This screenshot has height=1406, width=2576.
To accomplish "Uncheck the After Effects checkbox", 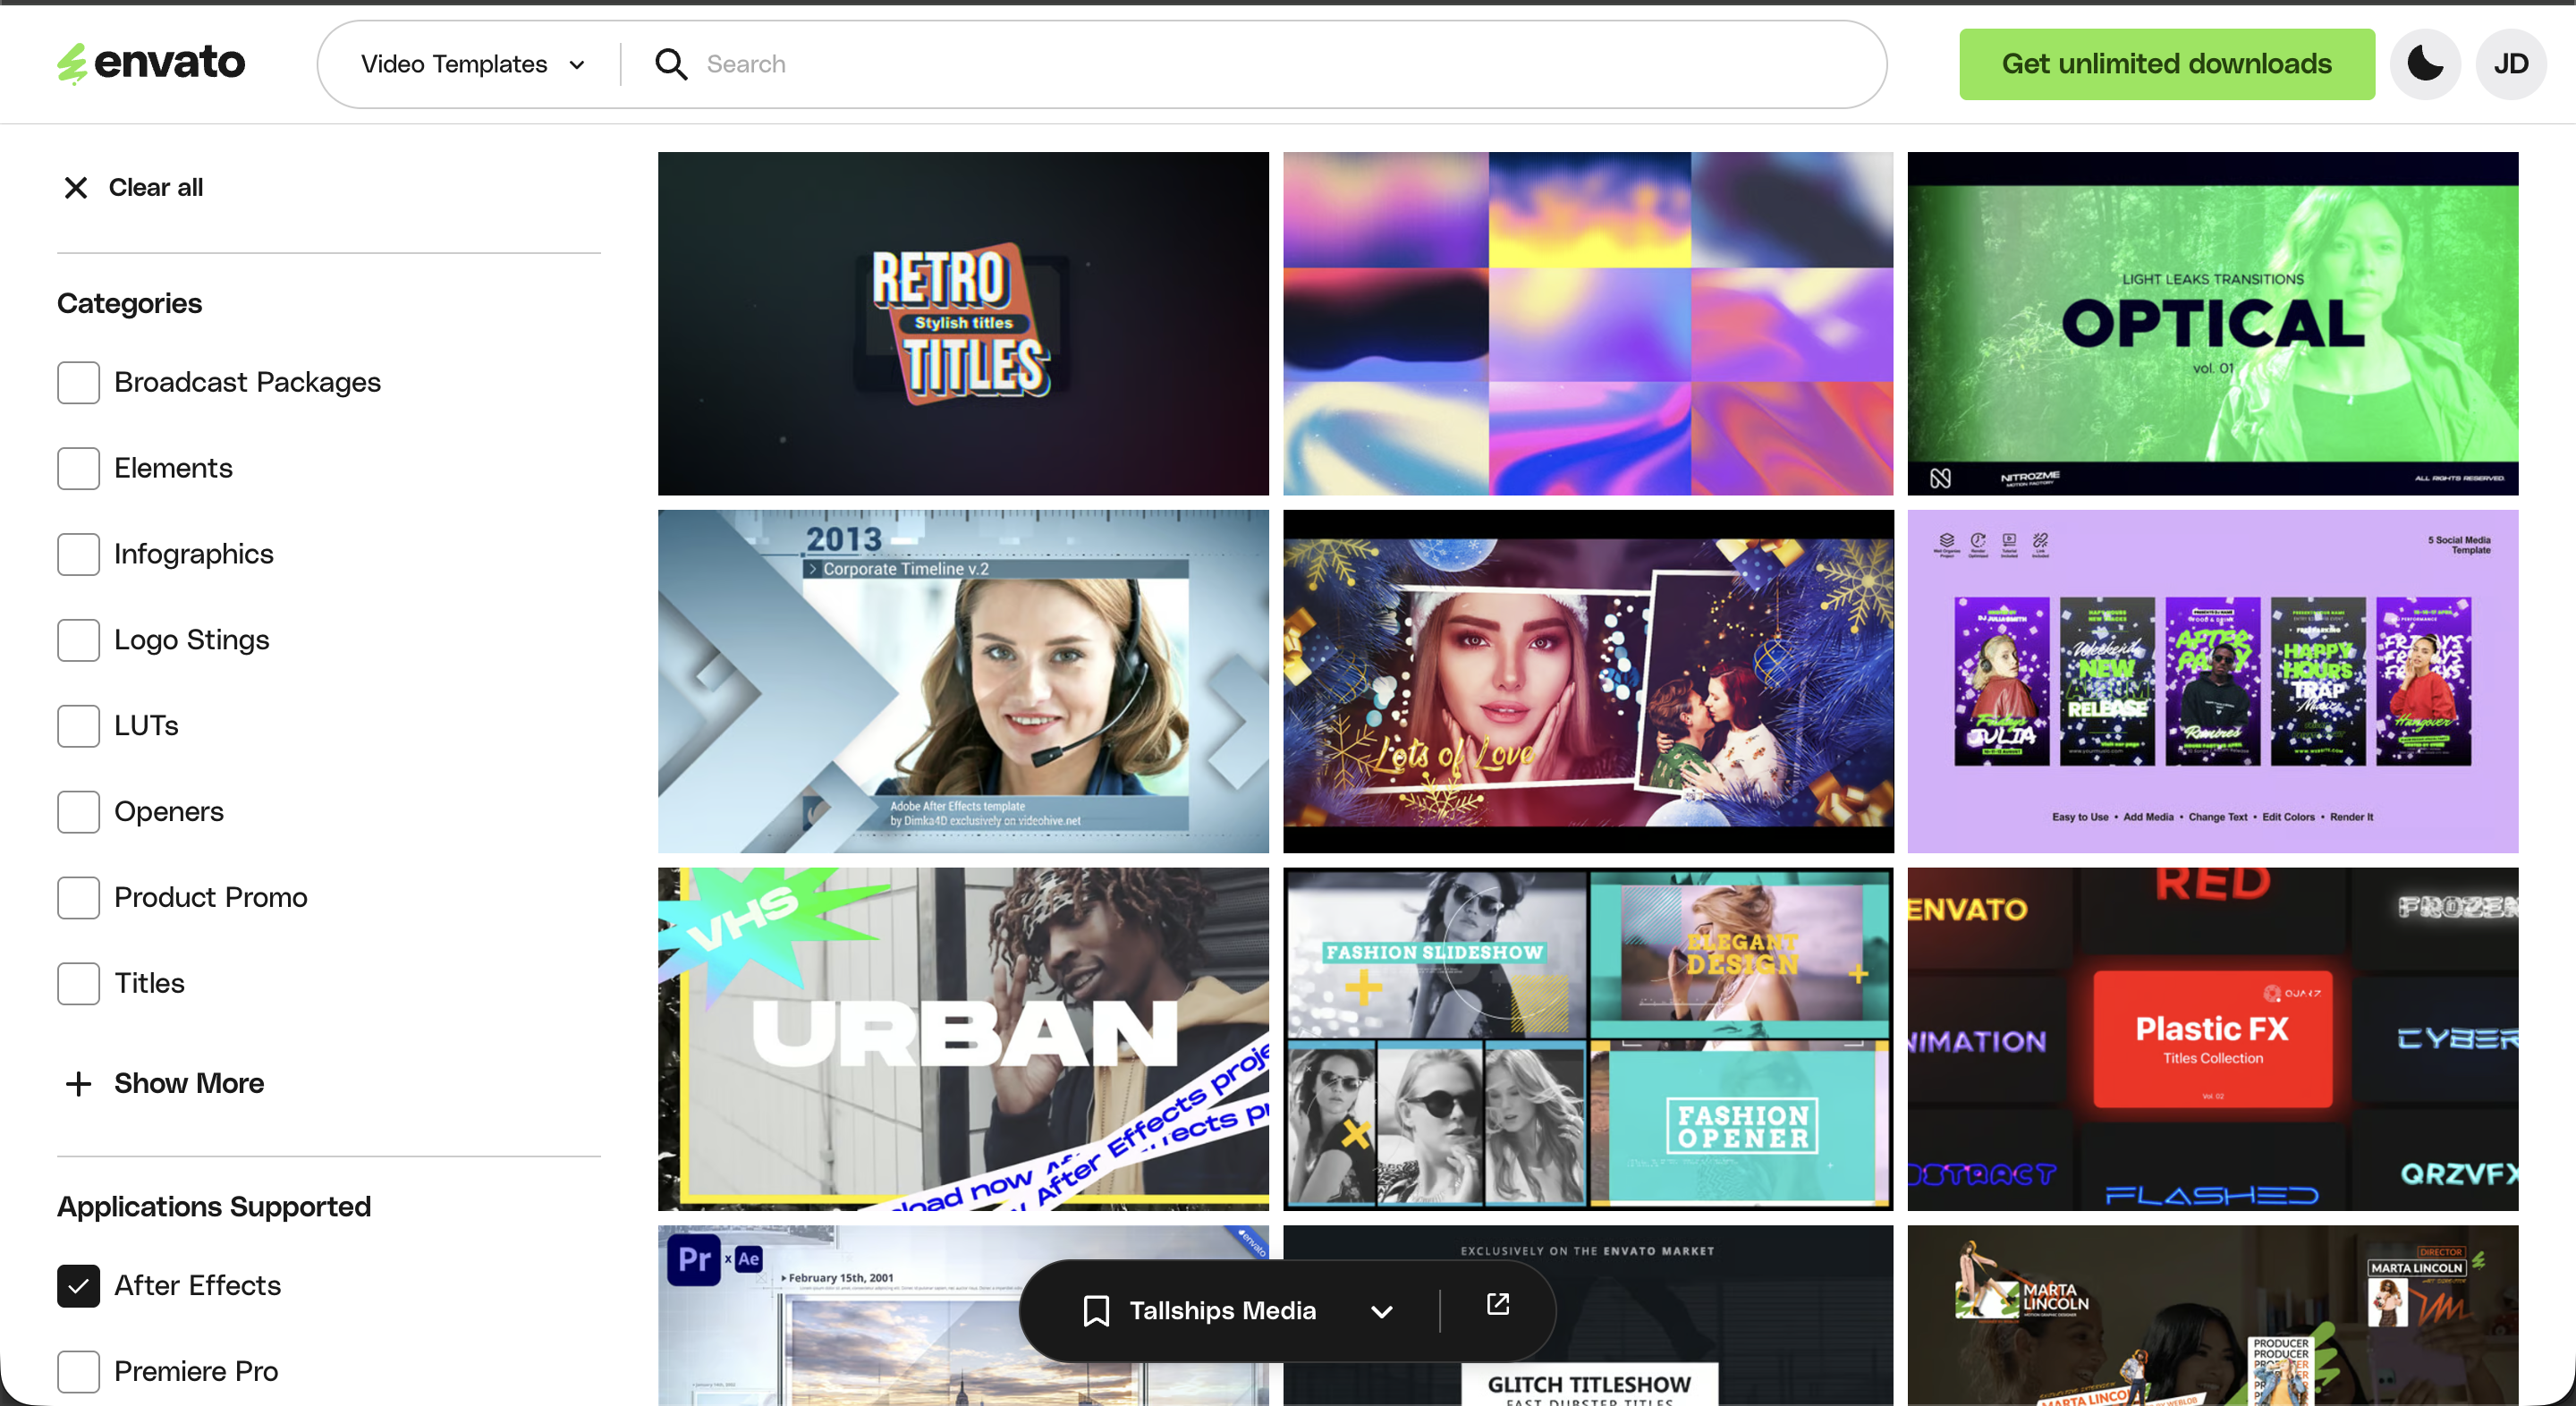I will click(78, 1285).
